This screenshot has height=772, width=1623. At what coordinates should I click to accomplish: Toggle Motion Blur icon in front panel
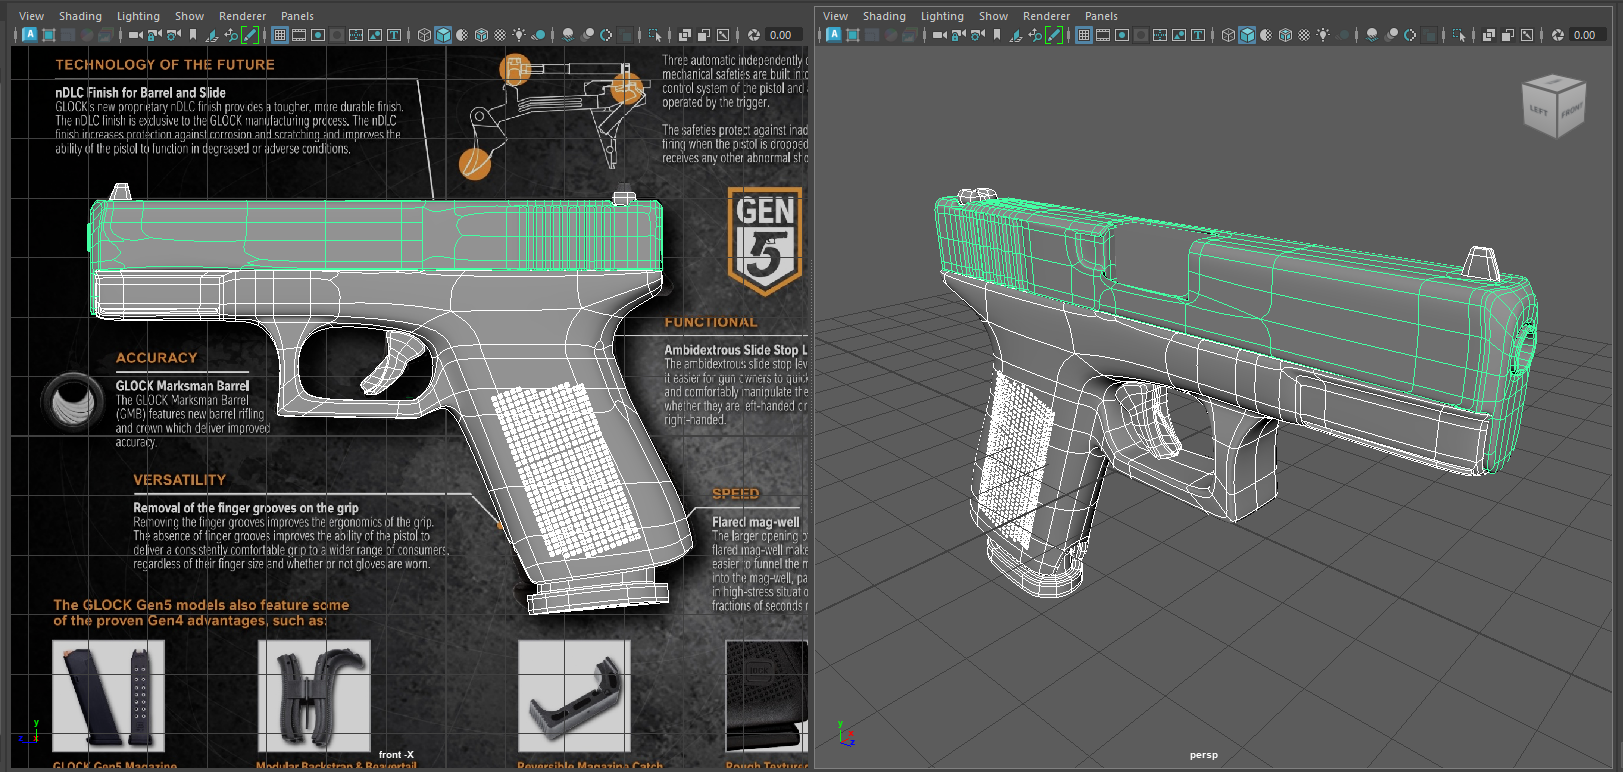tap(588, 35)
